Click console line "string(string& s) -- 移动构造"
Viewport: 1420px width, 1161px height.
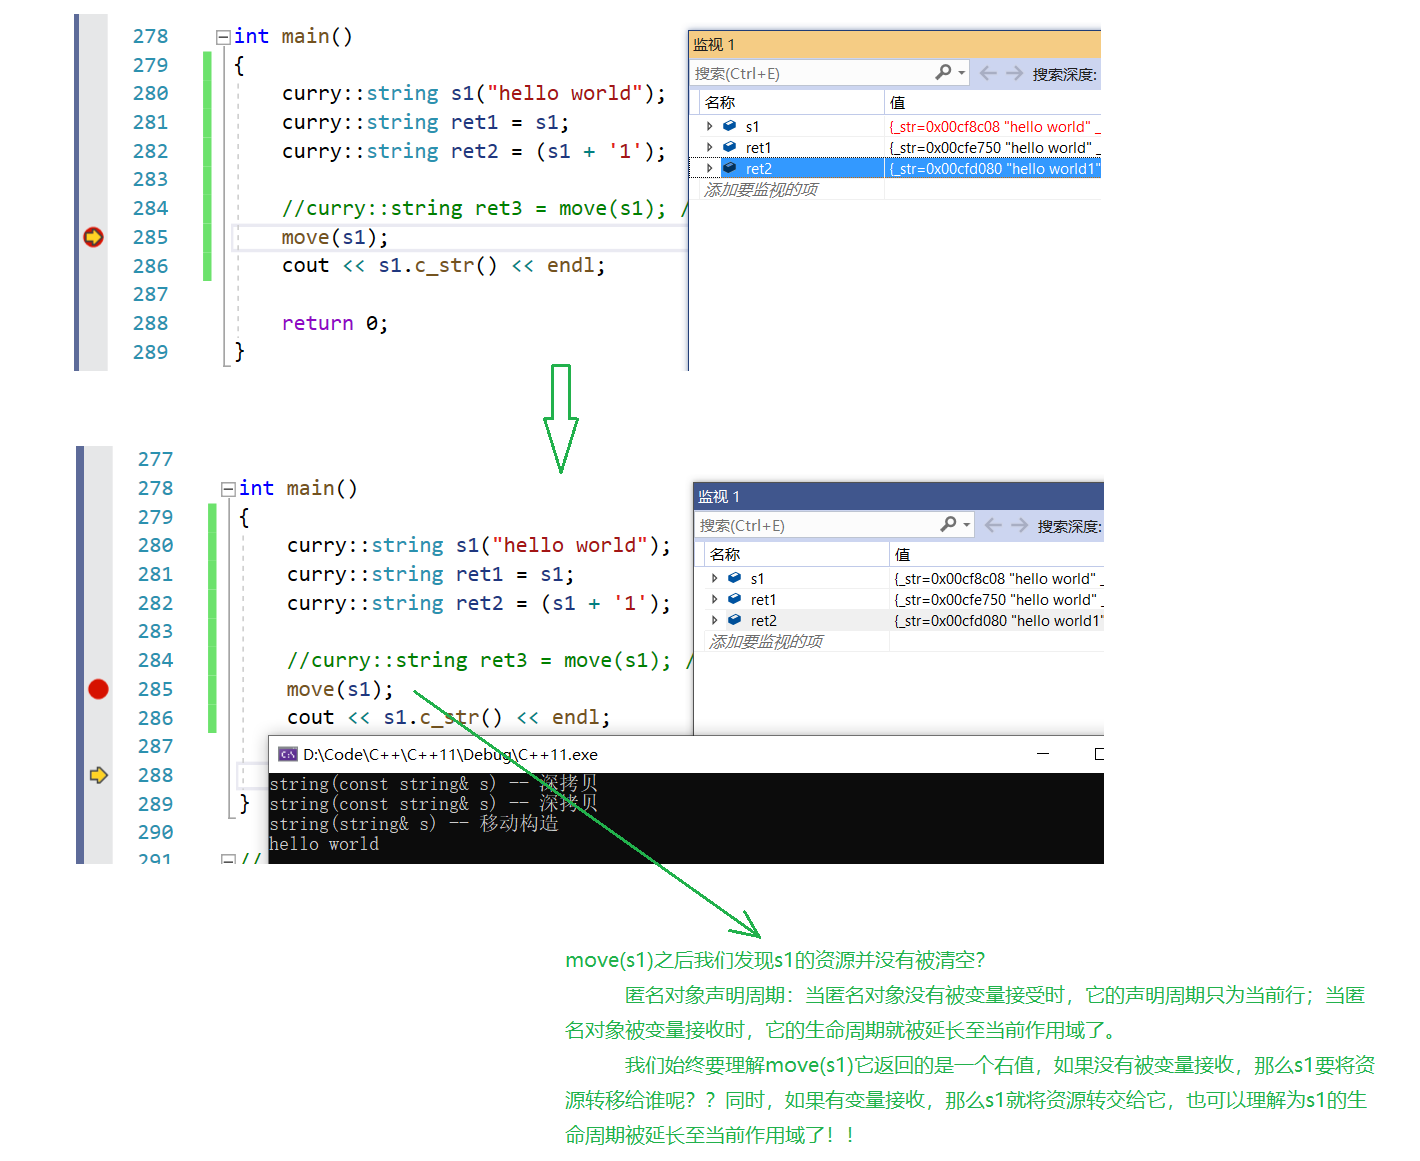[414, 823]
